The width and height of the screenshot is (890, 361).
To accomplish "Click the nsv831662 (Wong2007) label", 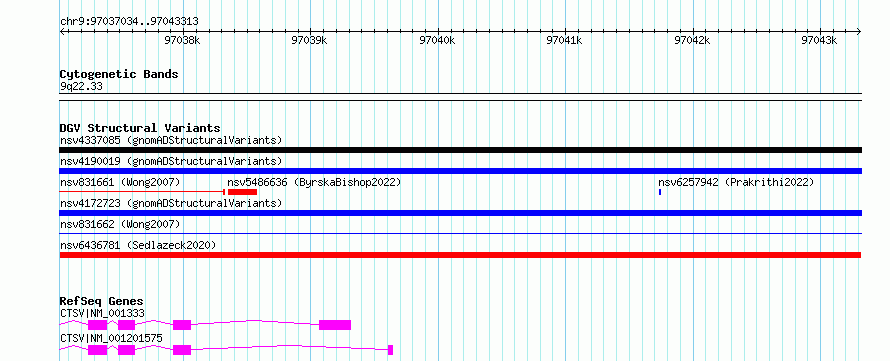I will (120, 224).
